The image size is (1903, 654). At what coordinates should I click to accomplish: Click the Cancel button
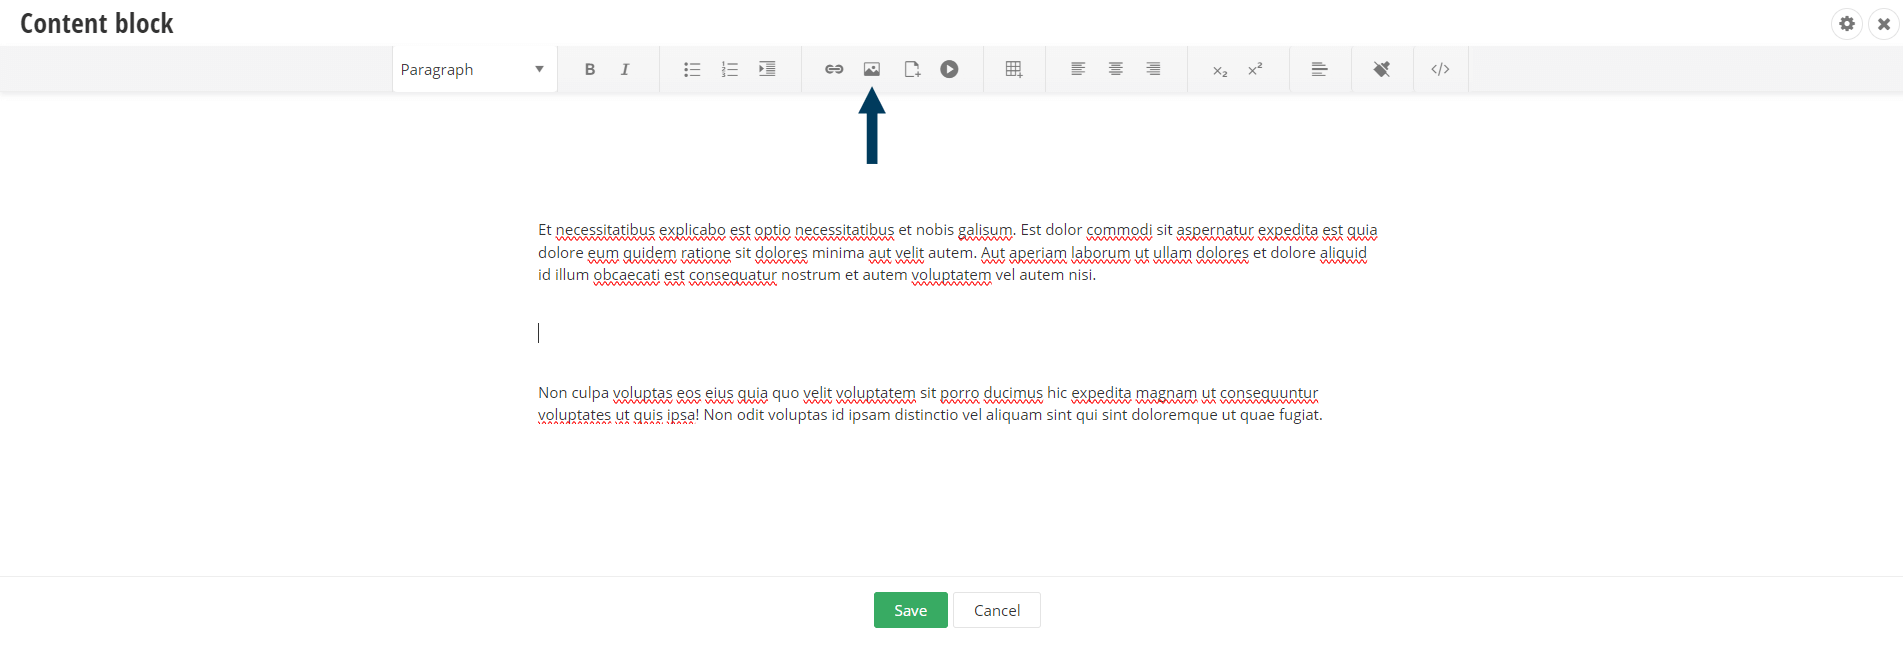pos(997,610)
